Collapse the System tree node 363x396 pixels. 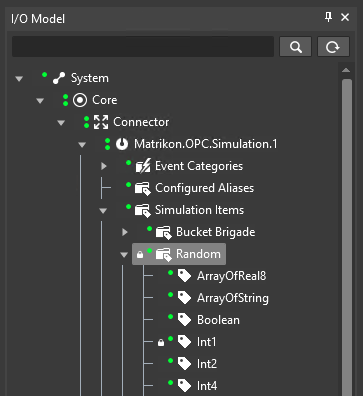coord(19,79)
